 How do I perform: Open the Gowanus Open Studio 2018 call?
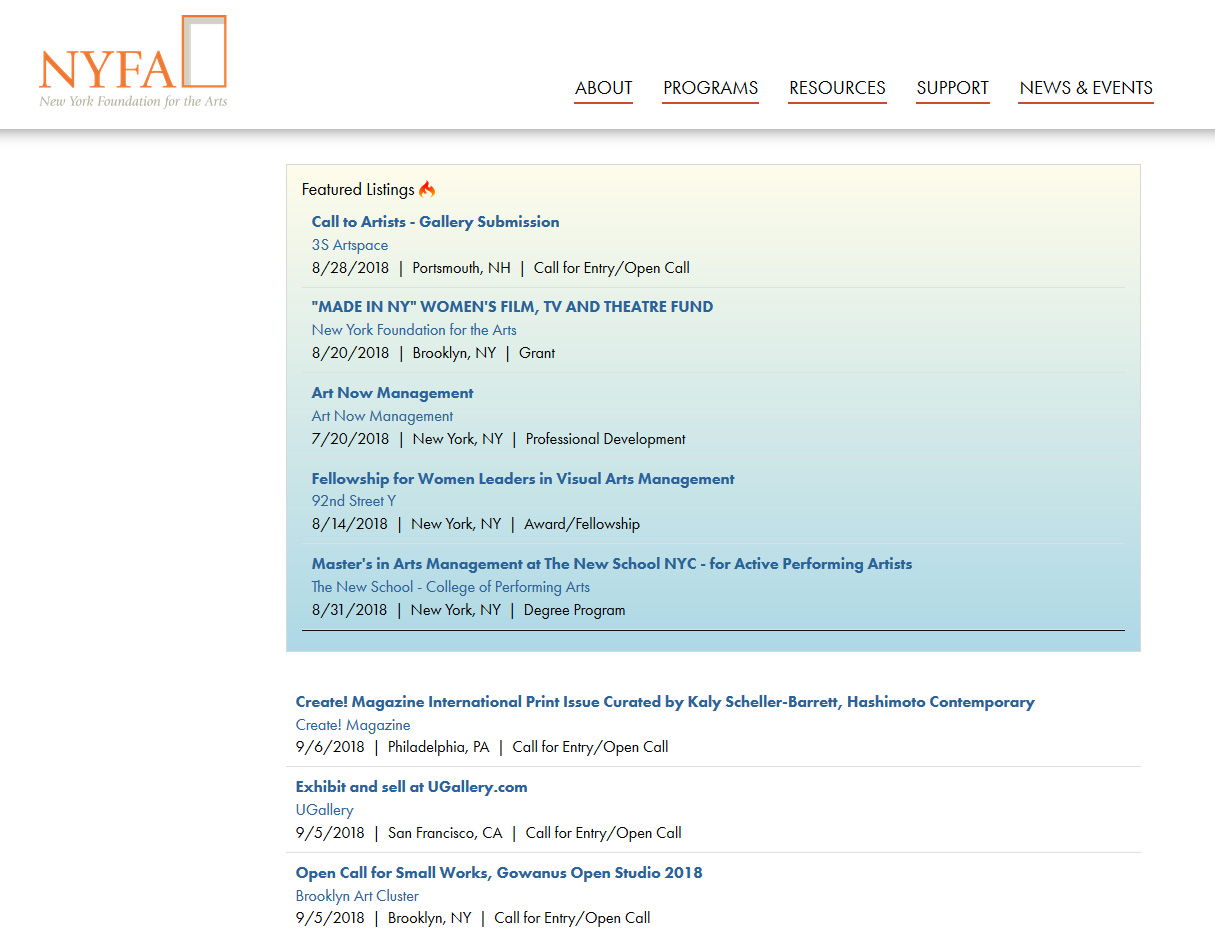tap(499, 873)
